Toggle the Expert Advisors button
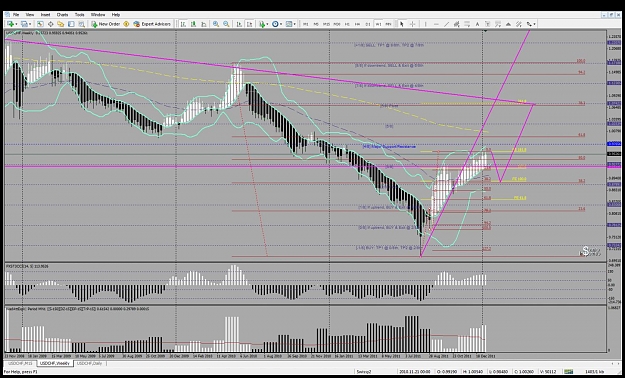 (152, 24)
